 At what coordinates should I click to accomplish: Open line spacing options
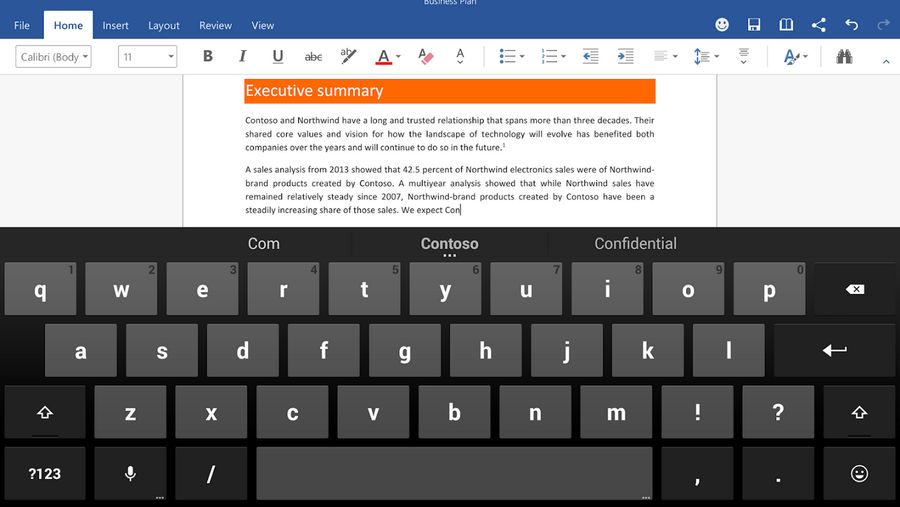click(701, 56)
